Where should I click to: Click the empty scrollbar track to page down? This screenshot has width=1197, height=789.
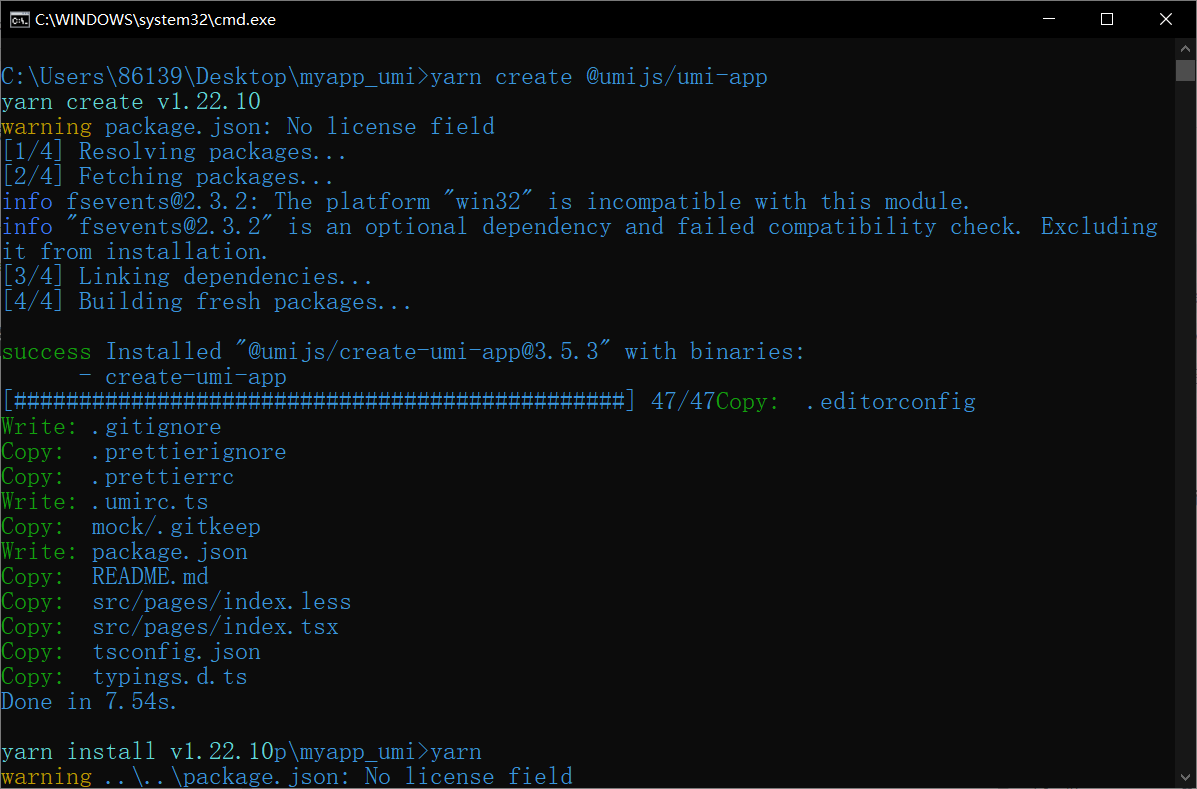coord(1184,400)
